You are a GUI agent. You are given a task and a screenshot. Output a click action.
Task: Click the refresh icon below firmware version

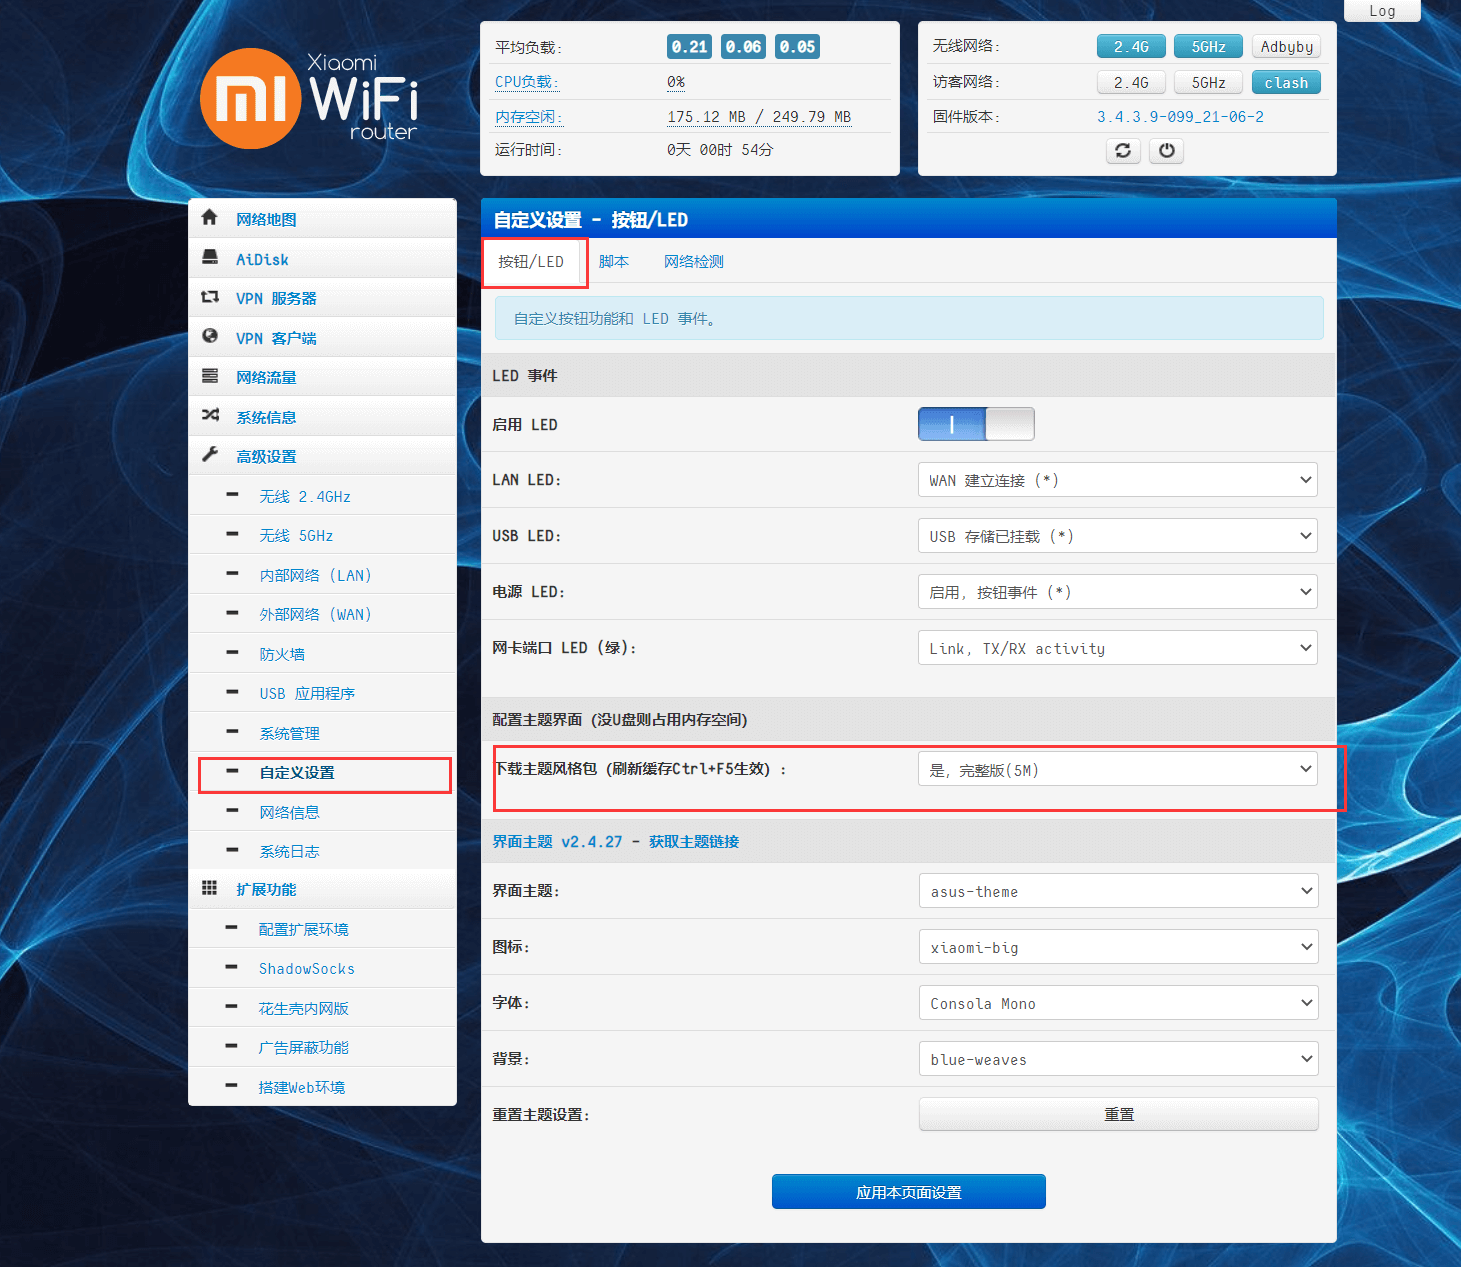[x=1123, y=151]
